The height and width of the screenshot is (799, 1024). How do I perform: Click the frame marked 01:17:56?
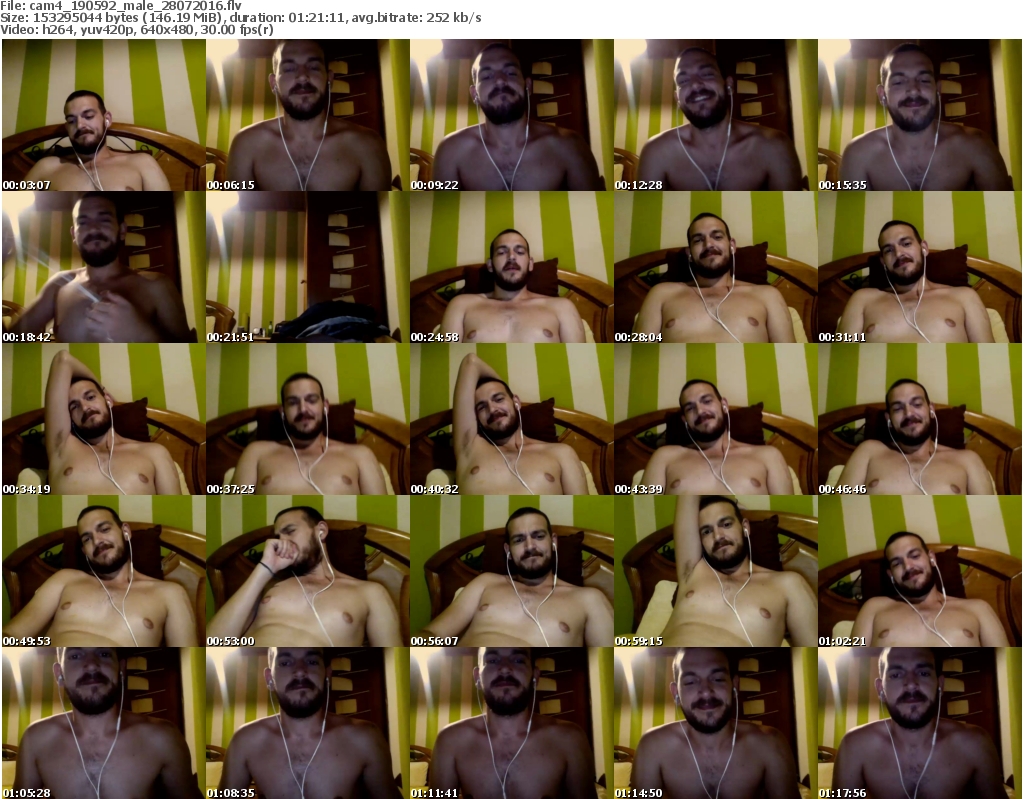(x=920, y=723)
